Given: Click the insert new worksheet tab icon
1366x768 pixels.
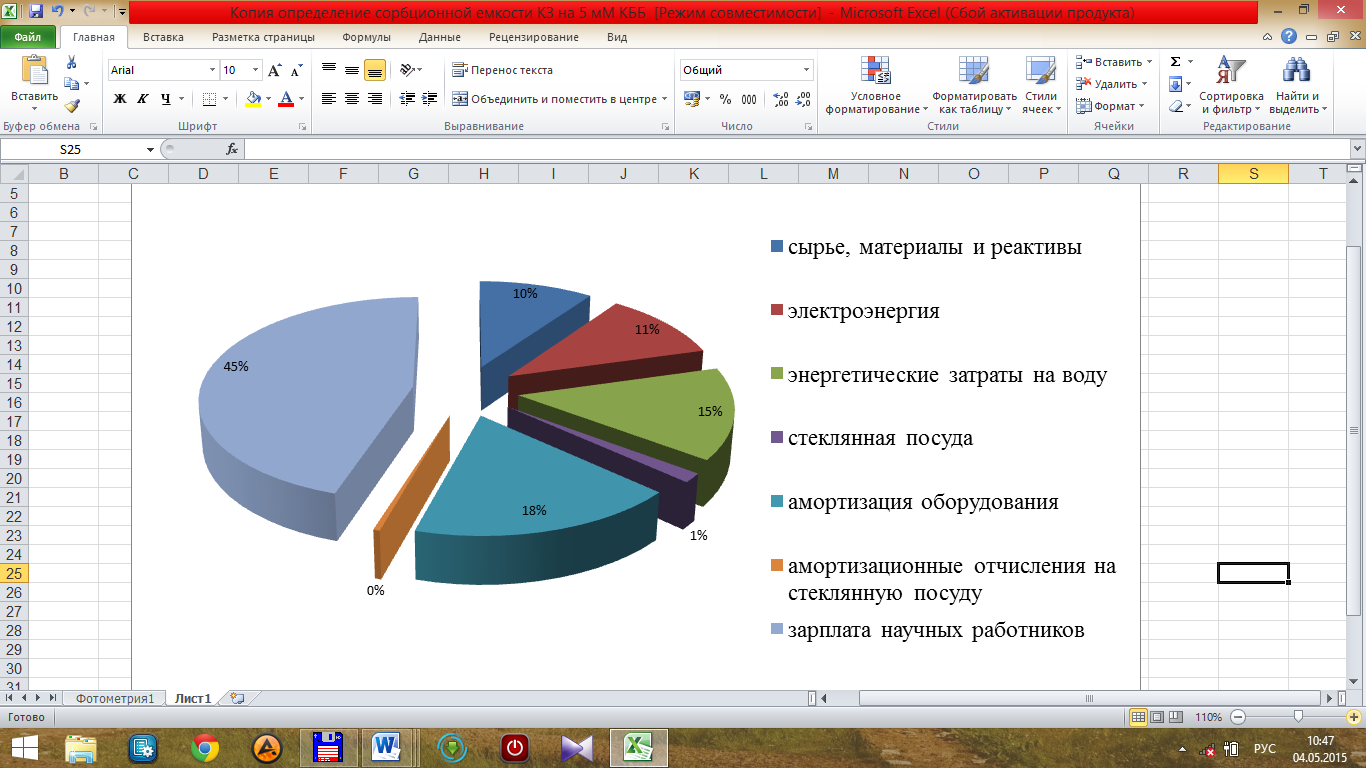Looking at the screenshot, I should point(237,698).
